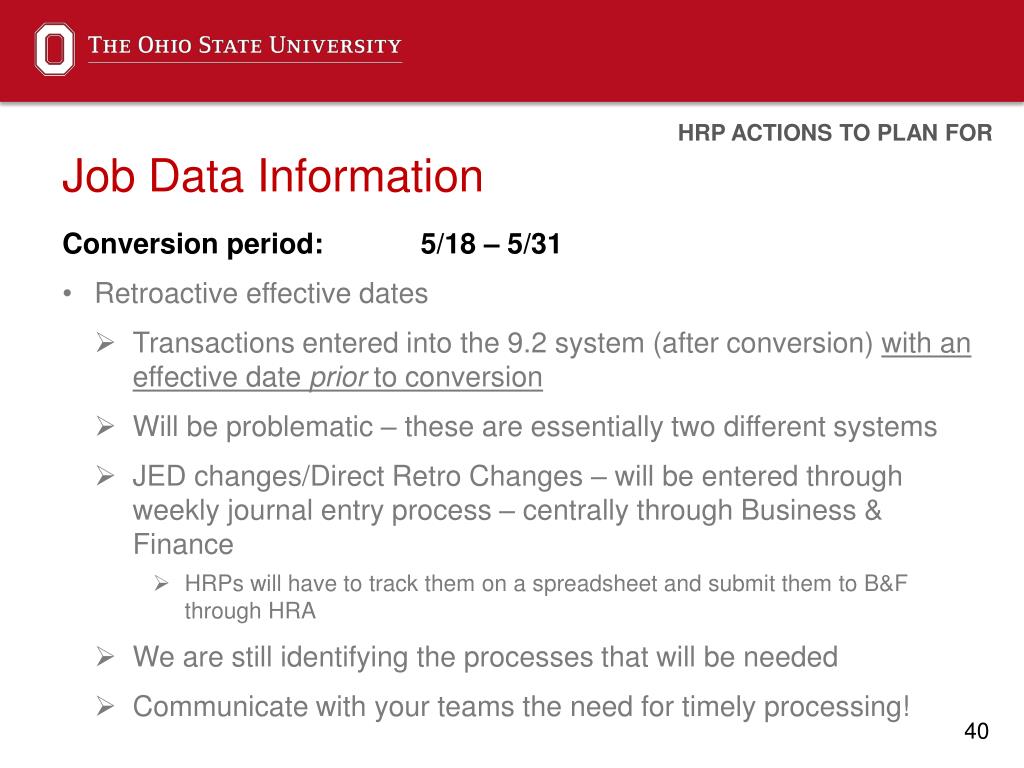Click underlined 'with an' text
Image resolution: width=1024 pixels, height=768 pixels.
click(926, 344)
